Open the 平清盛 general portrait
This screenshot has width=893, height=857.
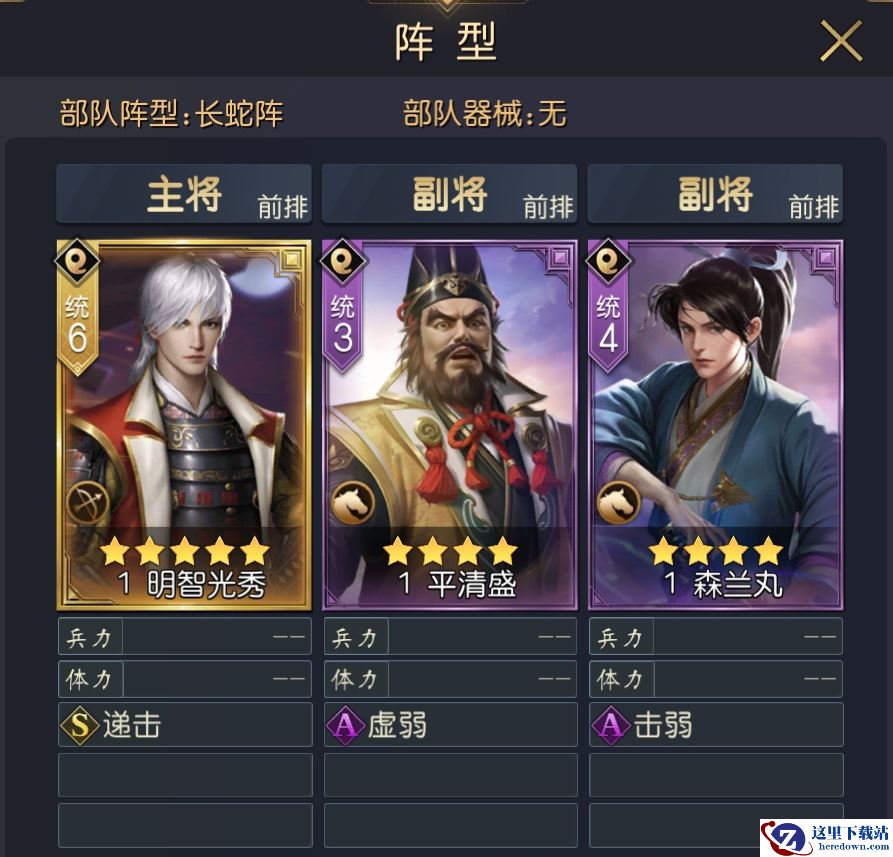[450, 425]
